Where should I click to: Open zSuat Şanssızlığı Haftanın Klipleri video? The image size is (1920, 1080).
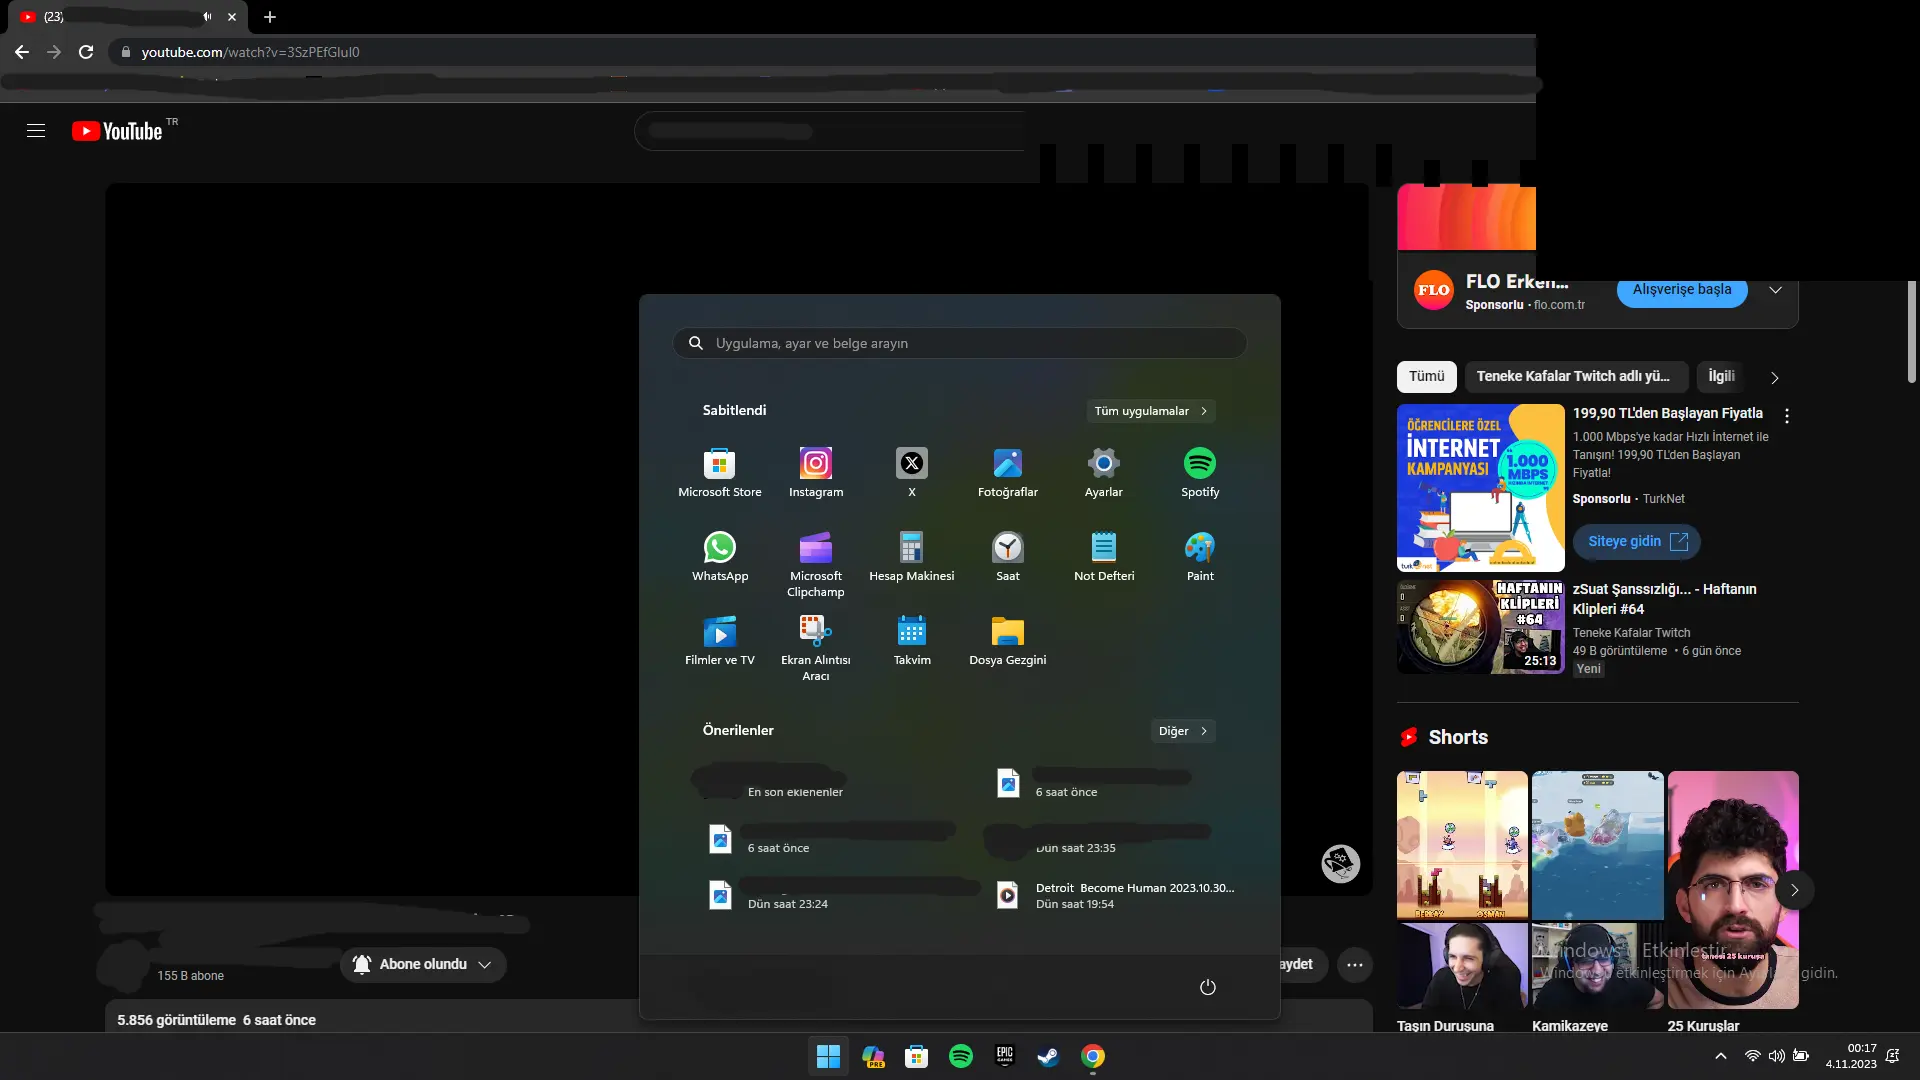(1664, 599)
